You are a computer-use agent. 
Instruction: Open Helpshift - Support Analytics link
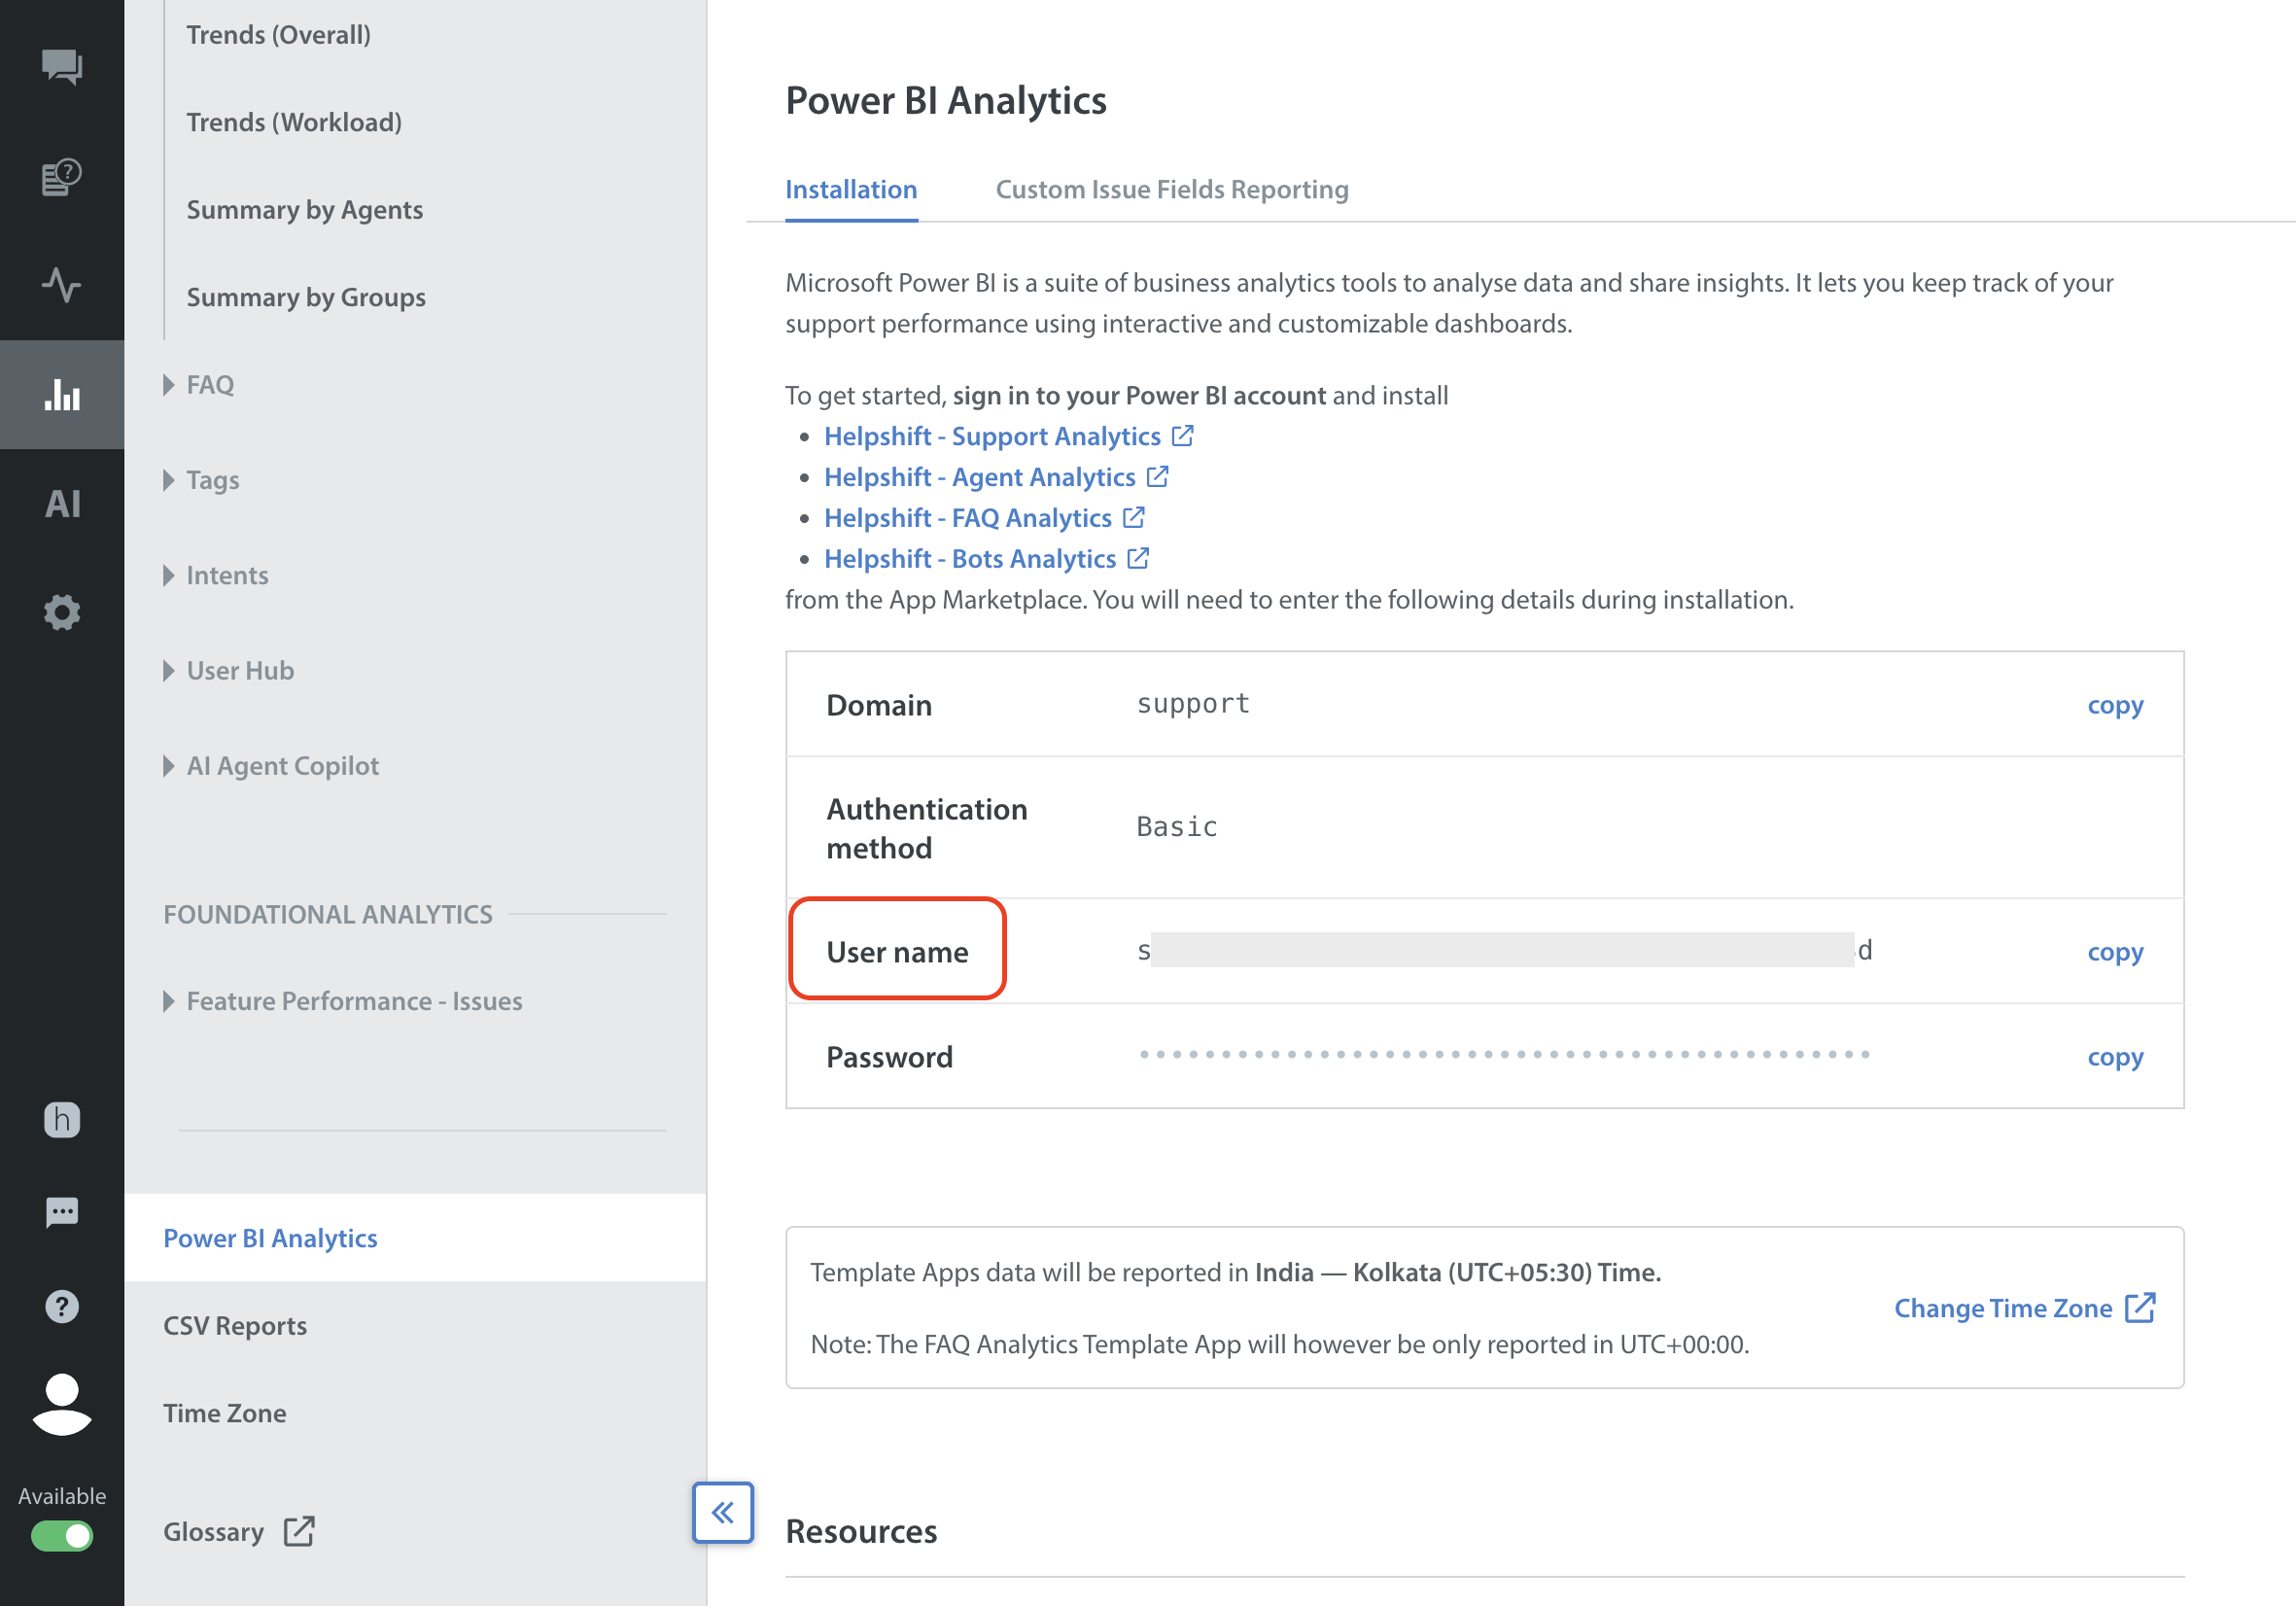tap(991, 436)
